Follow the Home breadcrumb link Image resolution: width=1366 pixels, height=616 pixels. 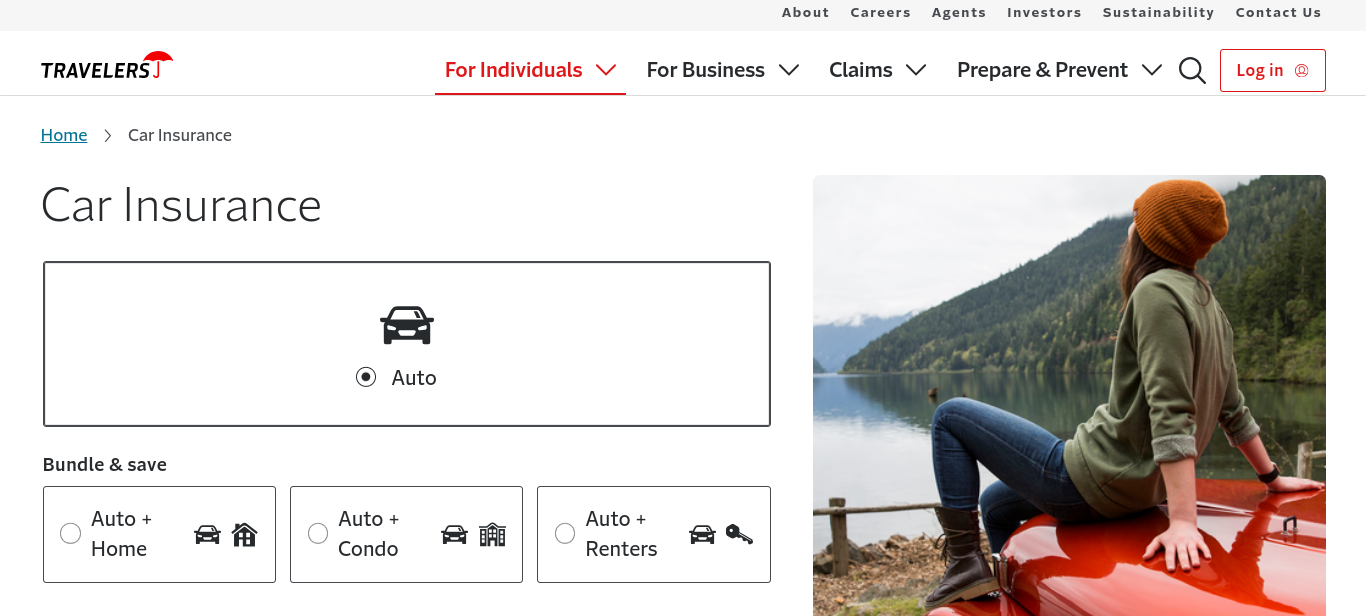click(x=63, y=135)
